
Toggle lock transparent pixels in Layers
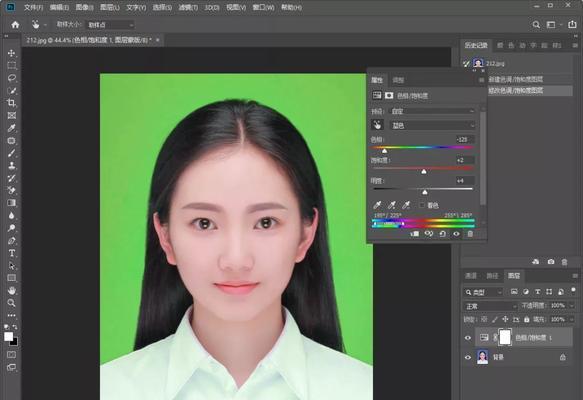tap(484, 319)
